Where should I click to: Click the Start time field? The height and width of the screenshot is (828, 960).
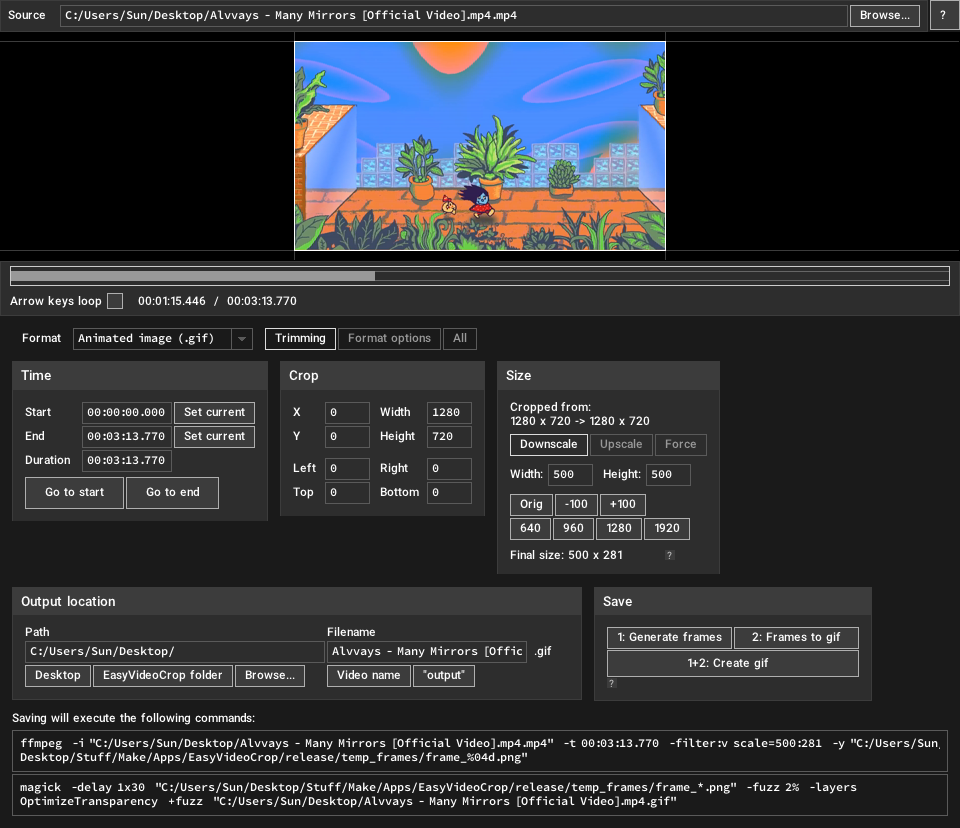coord(126,413)
